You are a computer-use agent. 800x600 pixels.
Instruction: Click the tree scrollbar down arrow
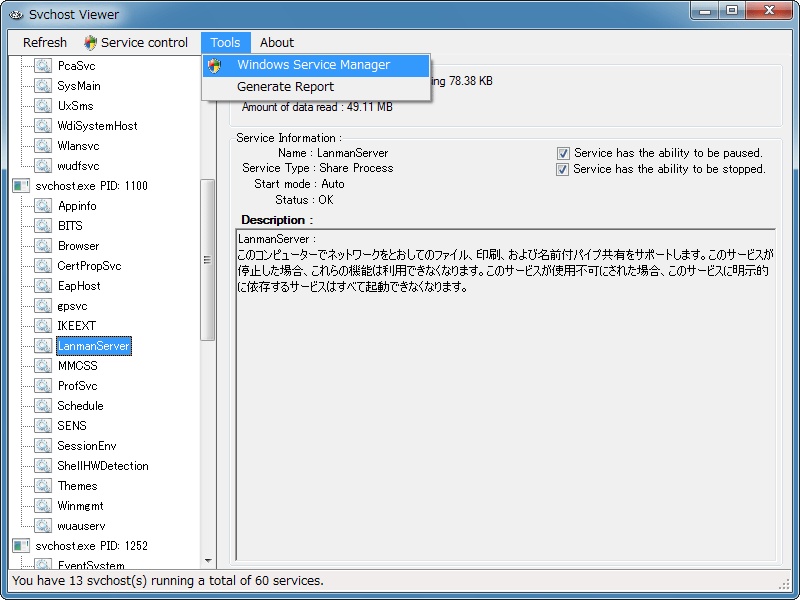tap(208, 561)
